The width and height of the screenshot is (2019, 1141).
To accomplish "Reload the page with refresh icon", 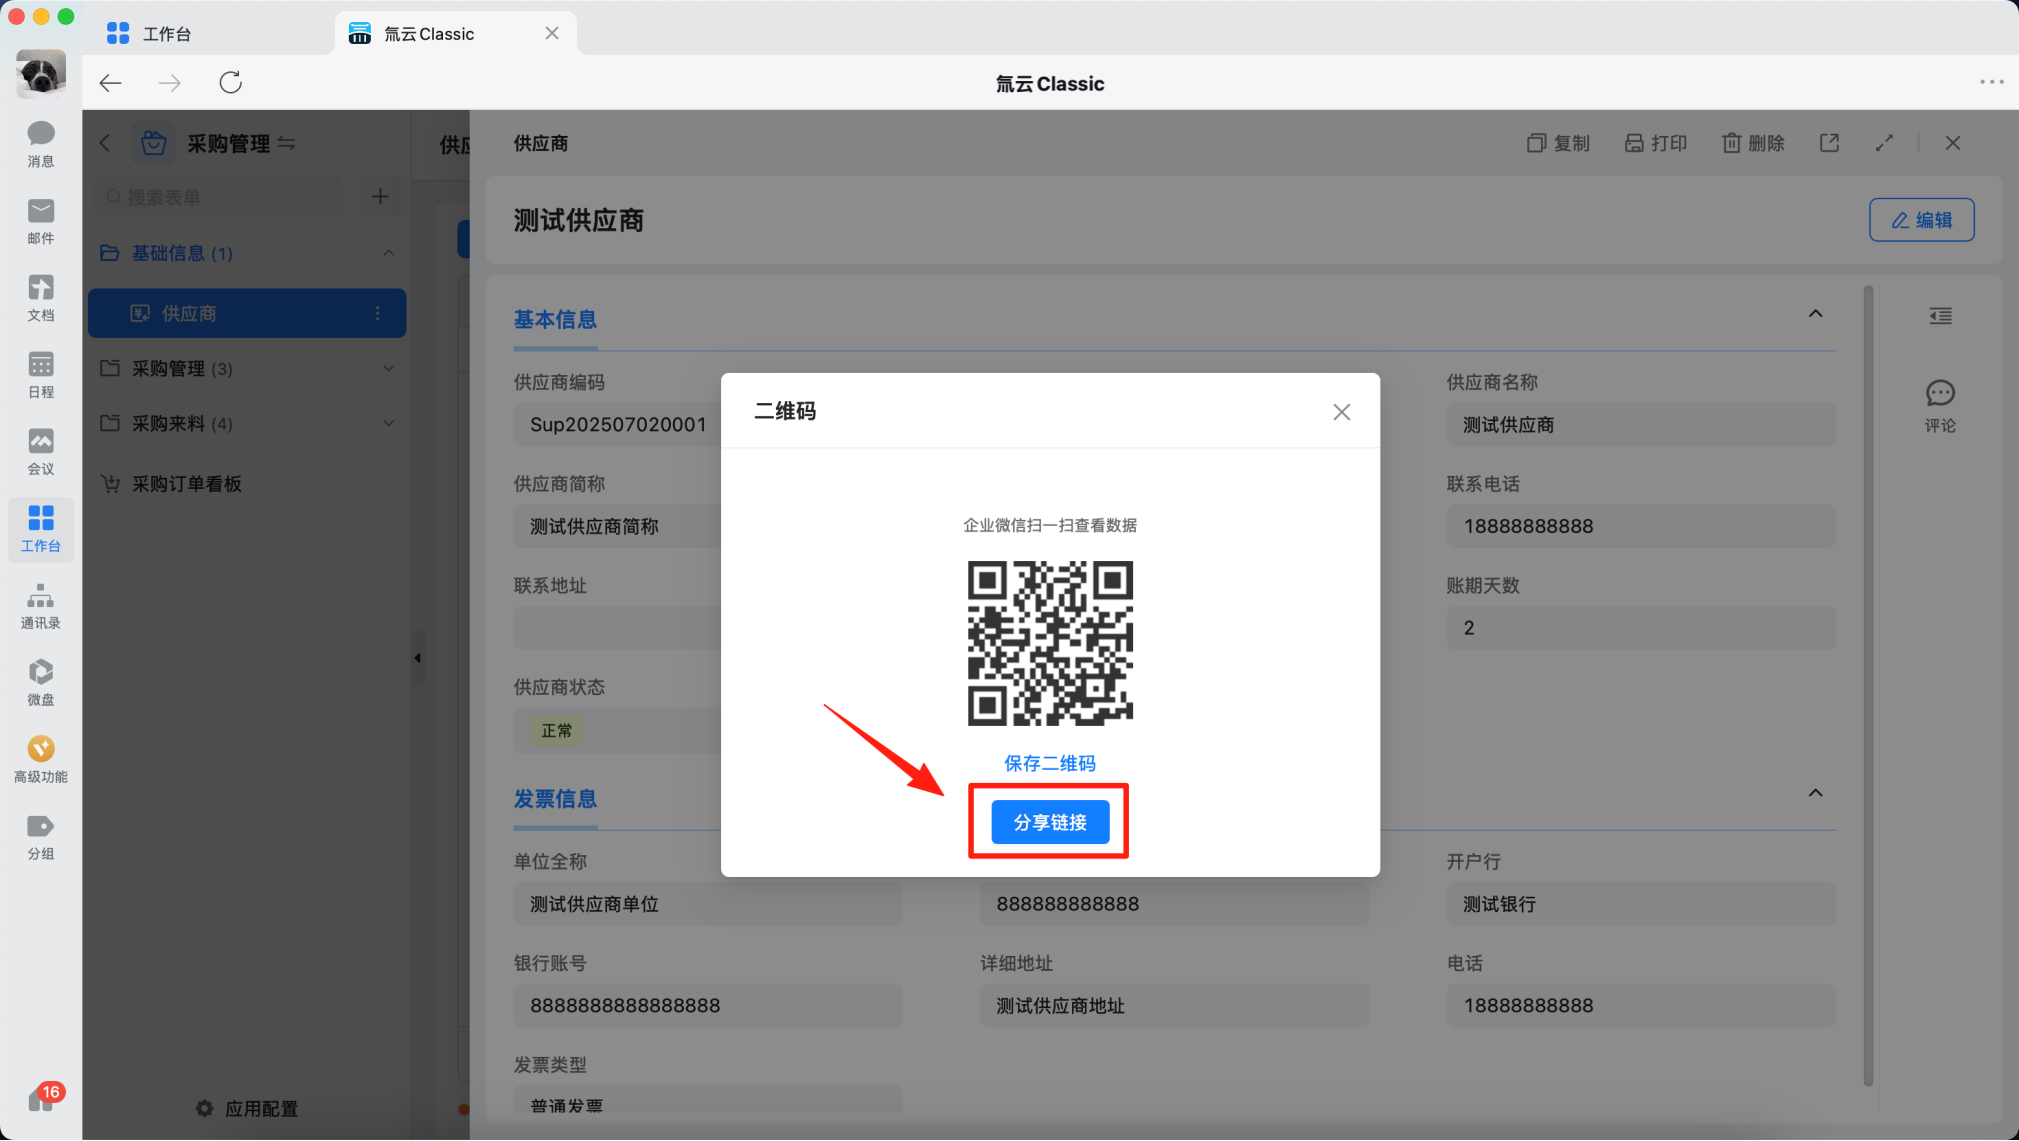I will [231, 83].
